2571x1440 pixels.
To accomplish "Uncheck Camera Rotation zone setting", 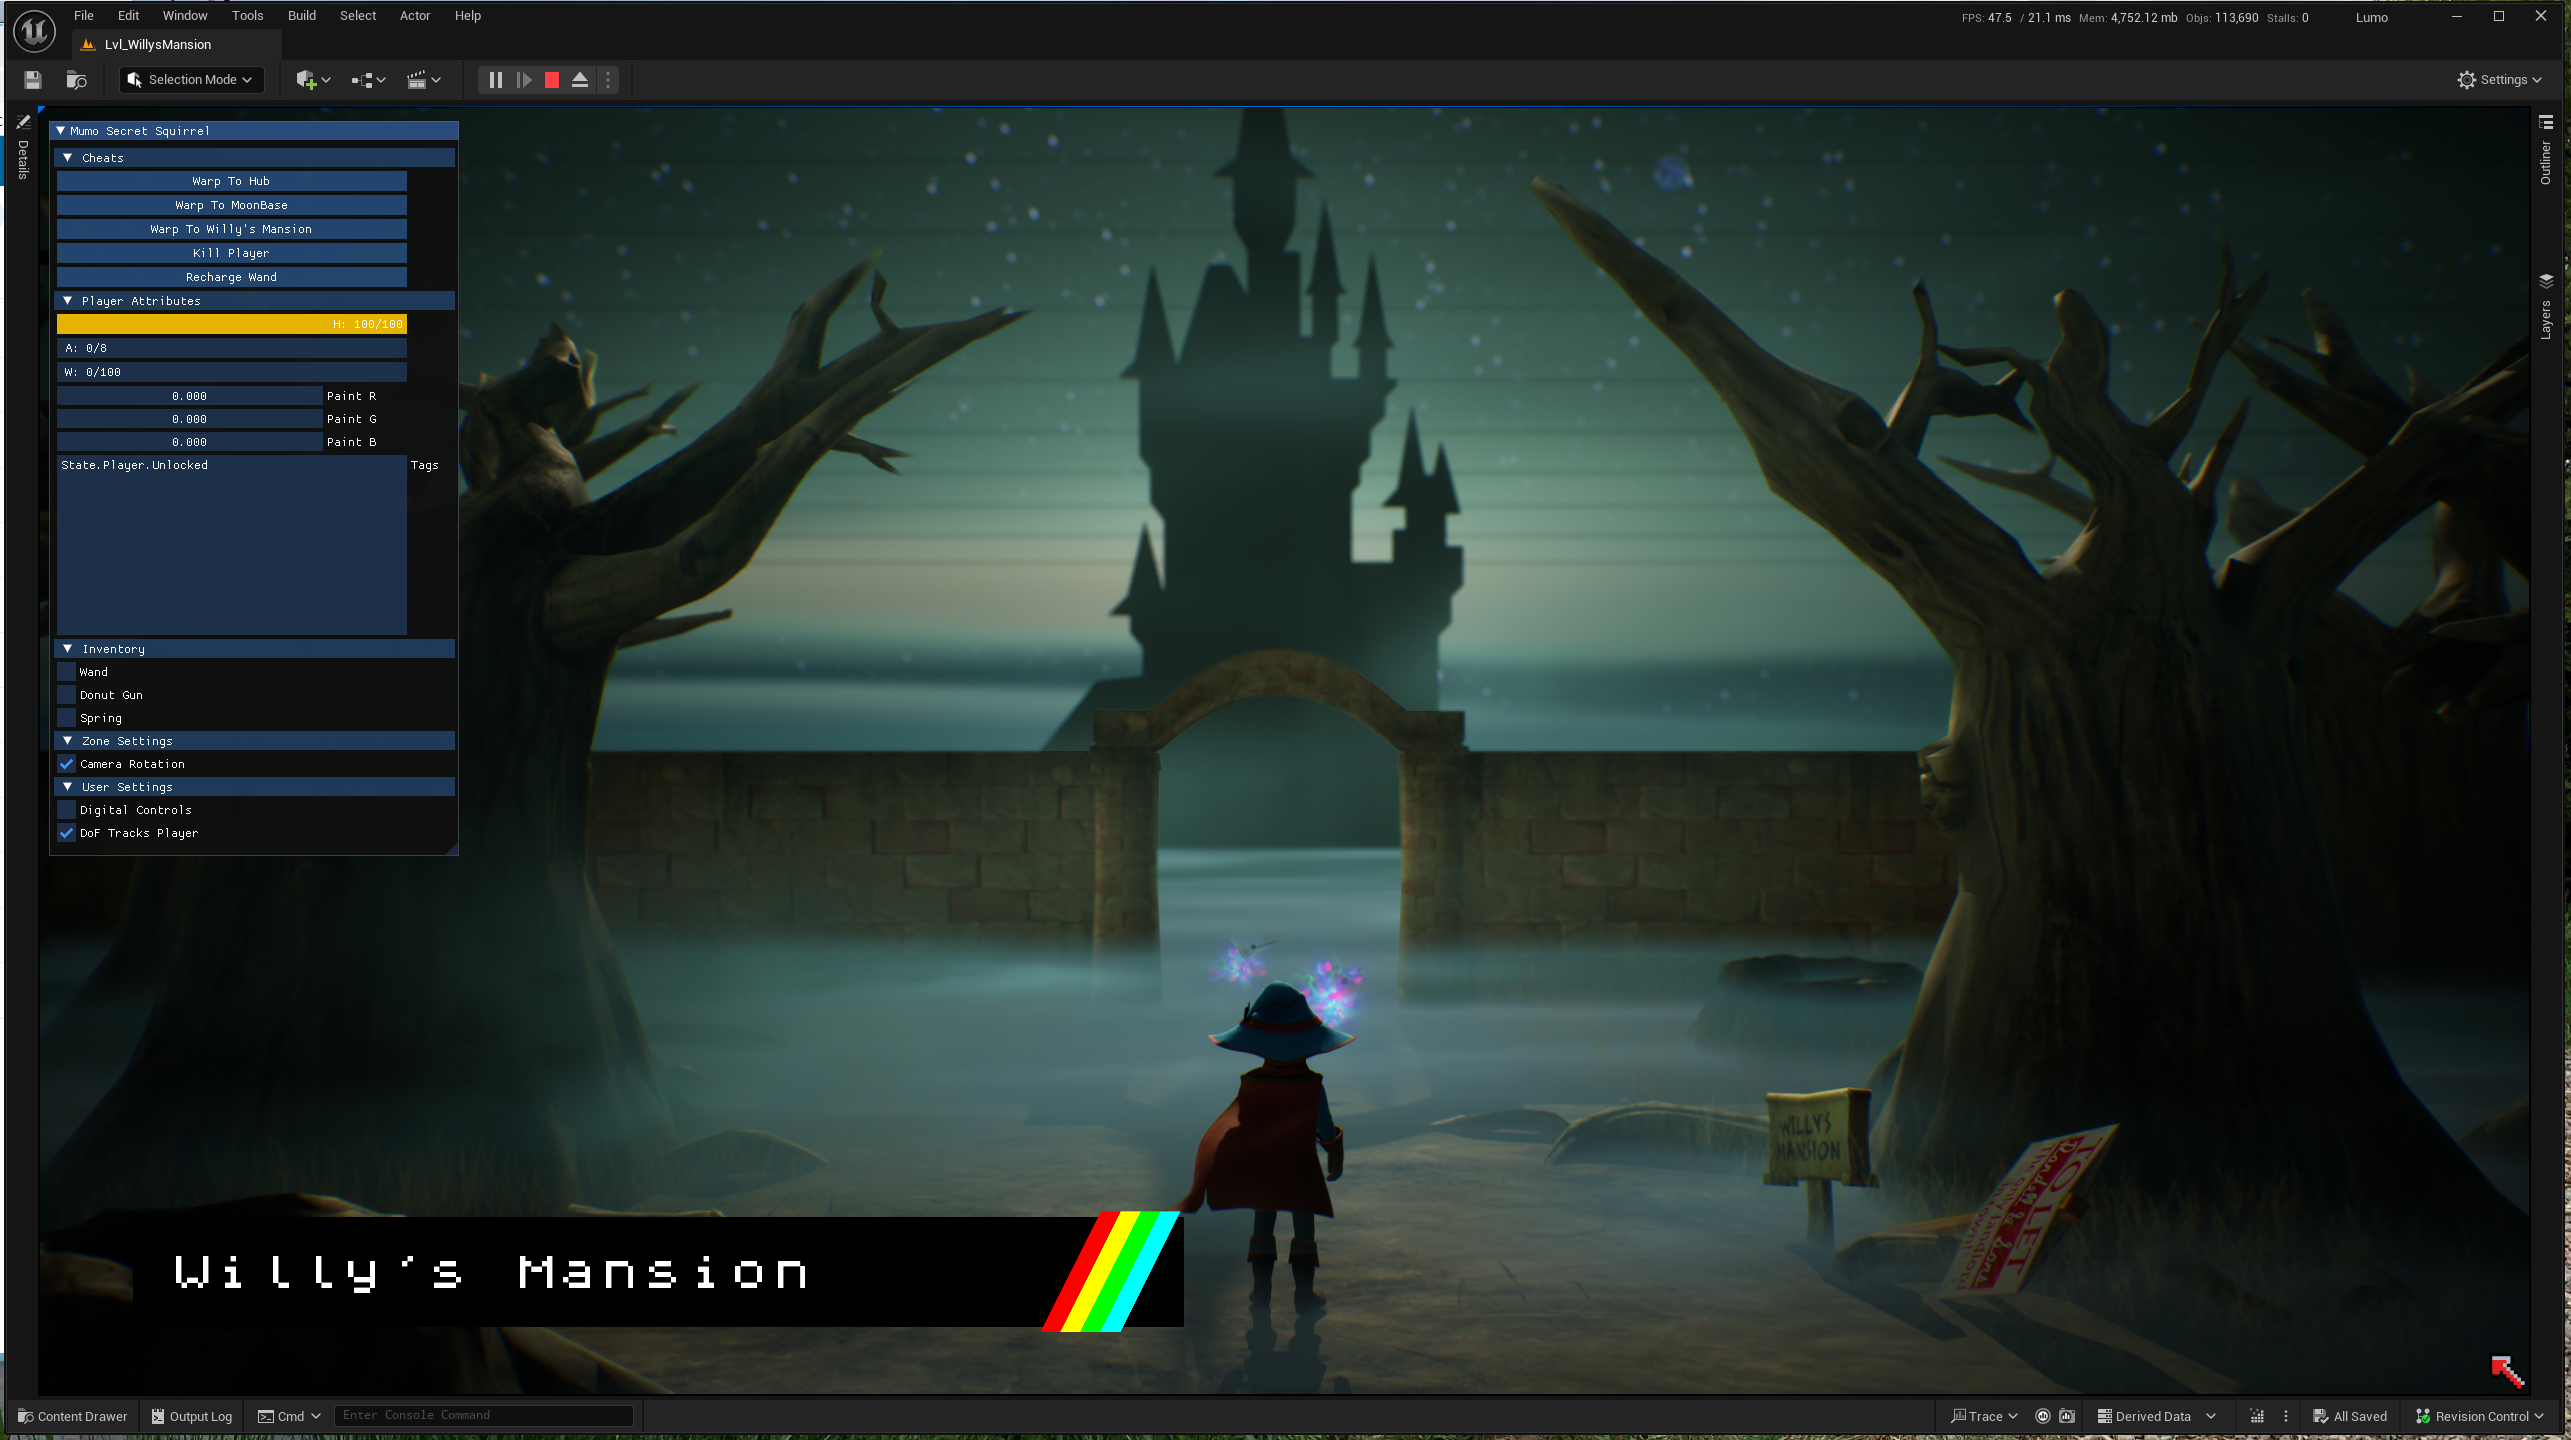I will coord(67,764).
